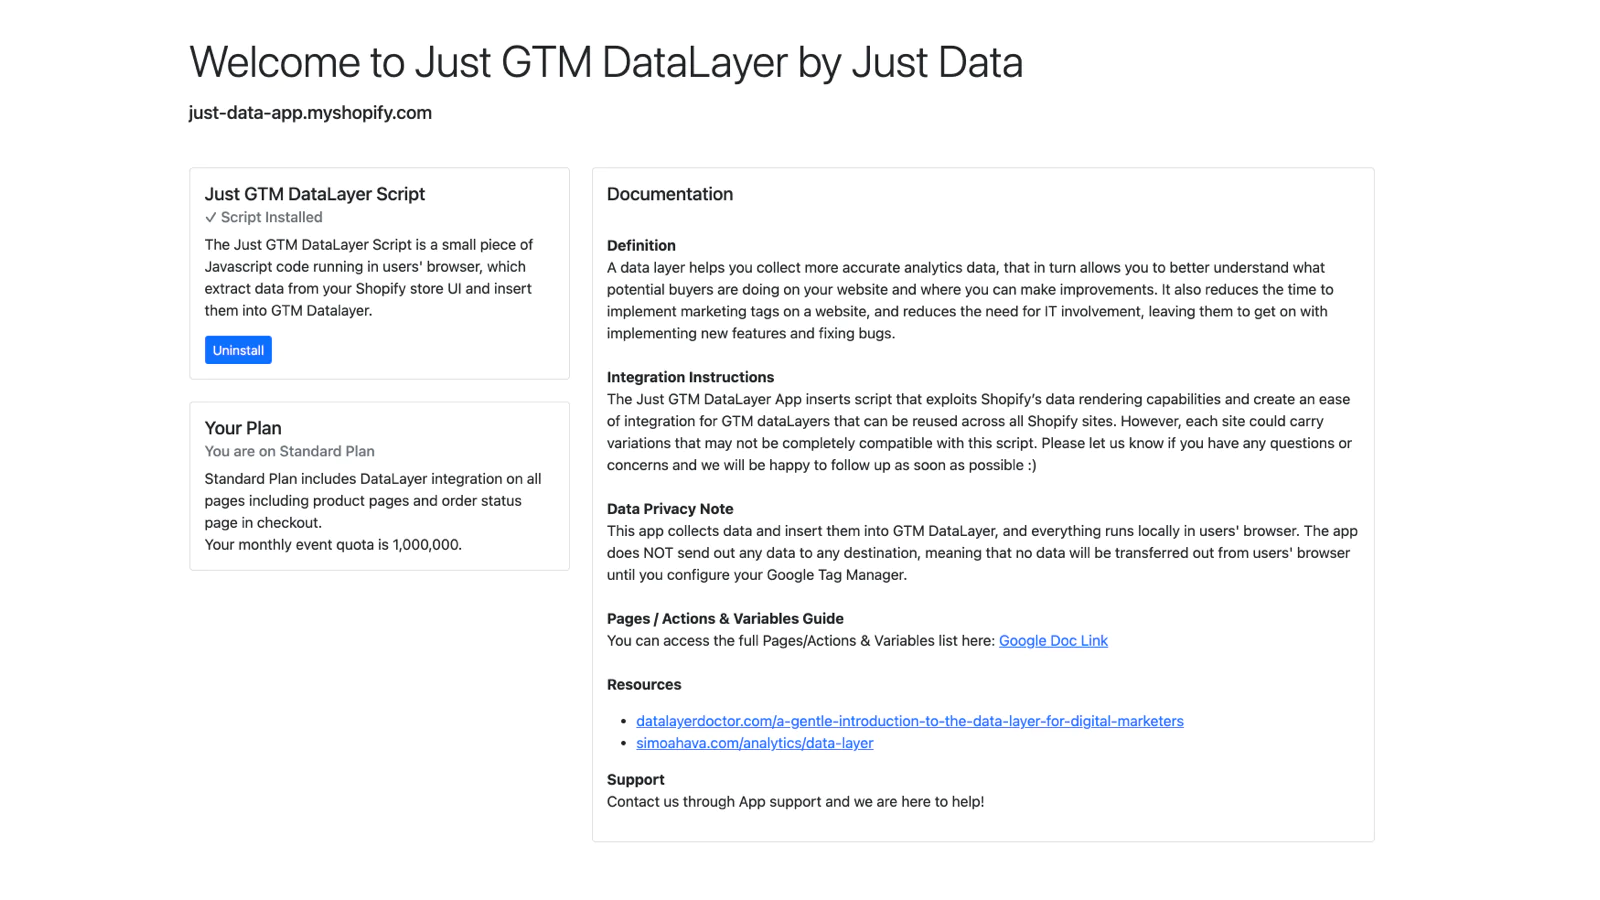Click the just-data-app.myshopify.com store name
1600x900 pixels.
coord(310,113)
